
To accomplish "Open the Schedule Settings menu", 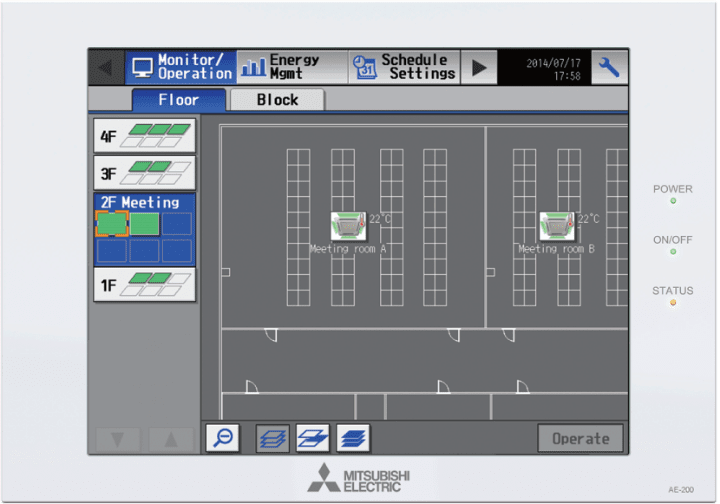I will click(x=404, y=67).
